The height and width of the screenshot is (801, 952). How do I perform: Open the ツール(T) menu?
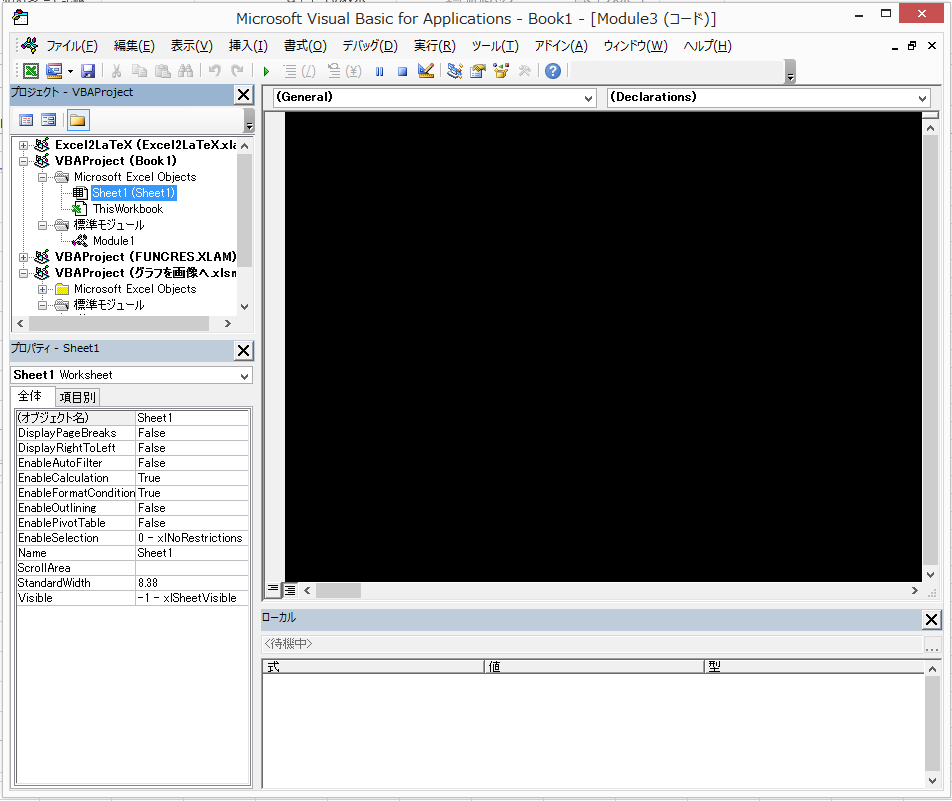coord(495,46)
